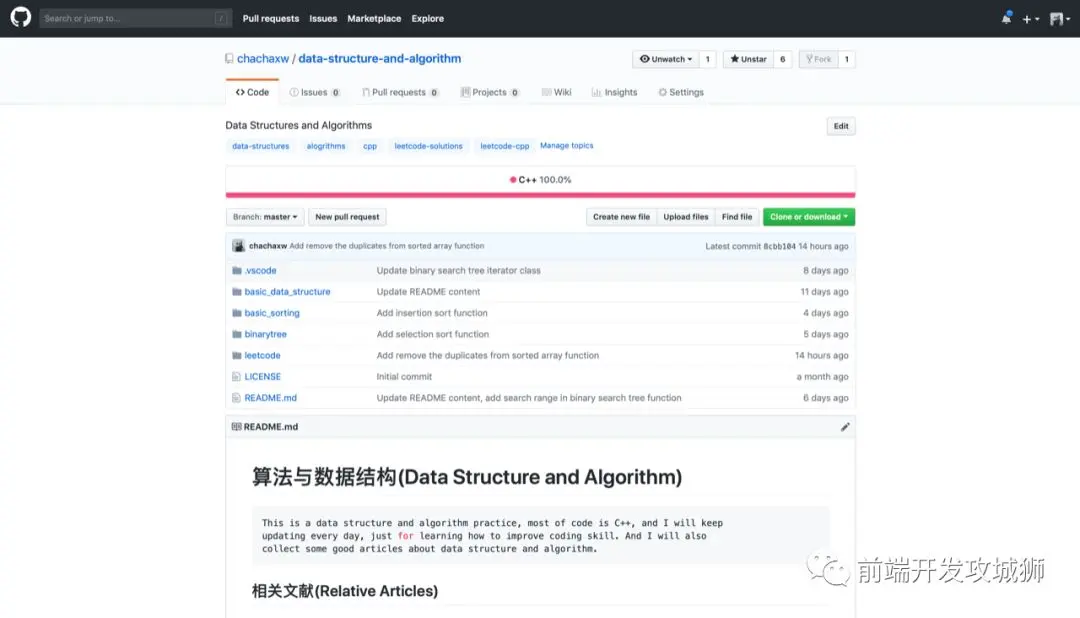Viewport: 1080px width, 618px height.
Task: Click Manage topics
Action: (566, 145)
